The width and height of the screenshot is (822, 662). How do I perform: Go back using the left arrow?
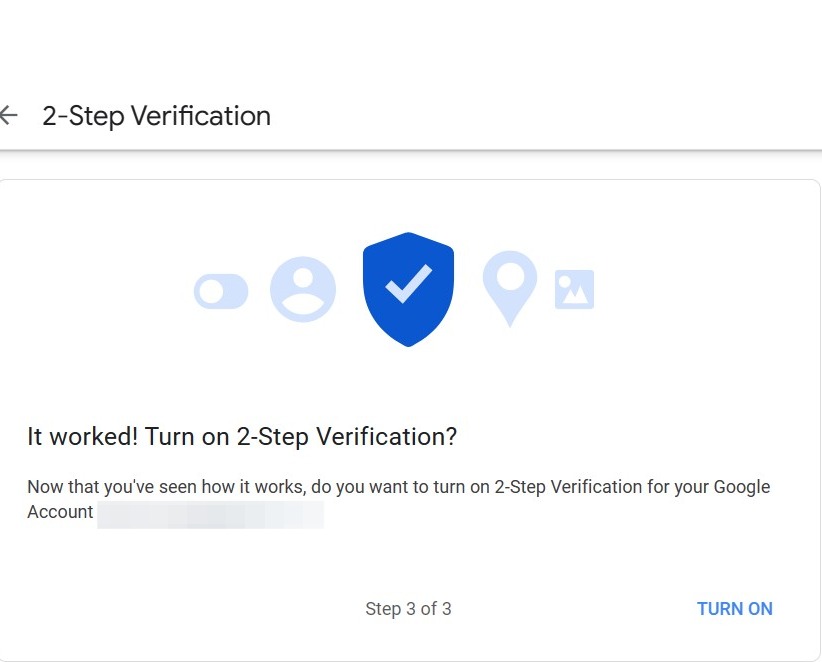pyautogui.click(x=9, y=115)
